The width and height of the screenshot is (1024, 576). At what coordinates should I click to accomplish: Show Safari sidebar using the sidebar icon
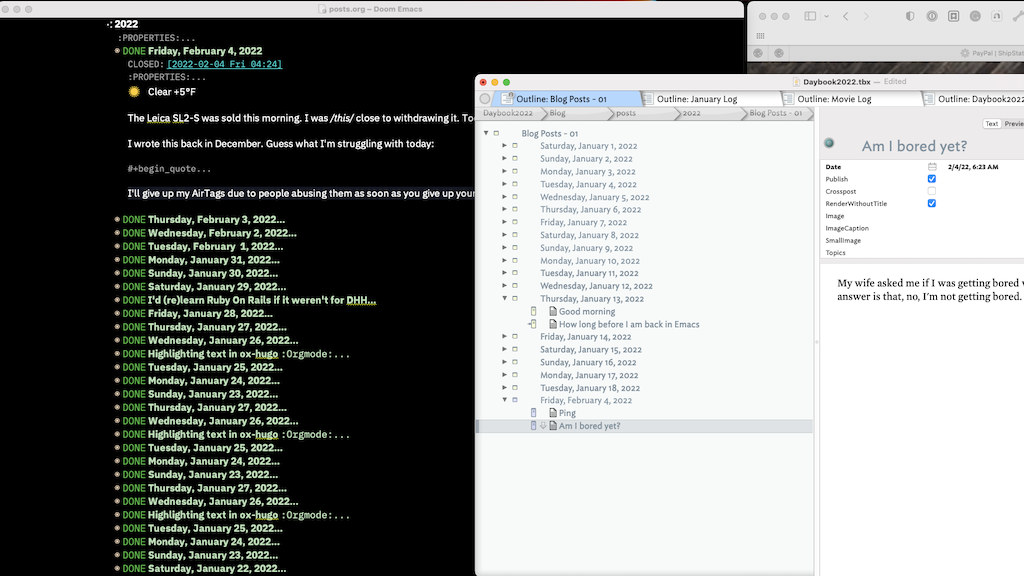[x=810, y=17]
